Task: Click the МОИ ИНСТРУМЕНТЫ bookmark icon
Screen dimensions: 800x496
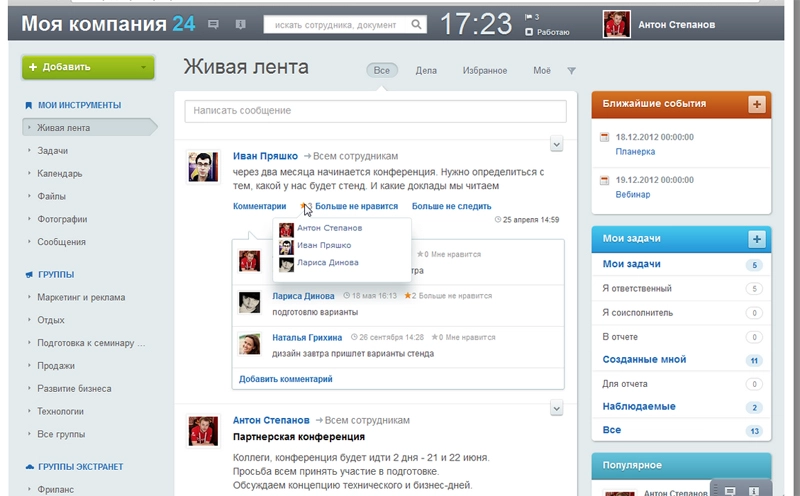Action: click(x=29, y=106)
